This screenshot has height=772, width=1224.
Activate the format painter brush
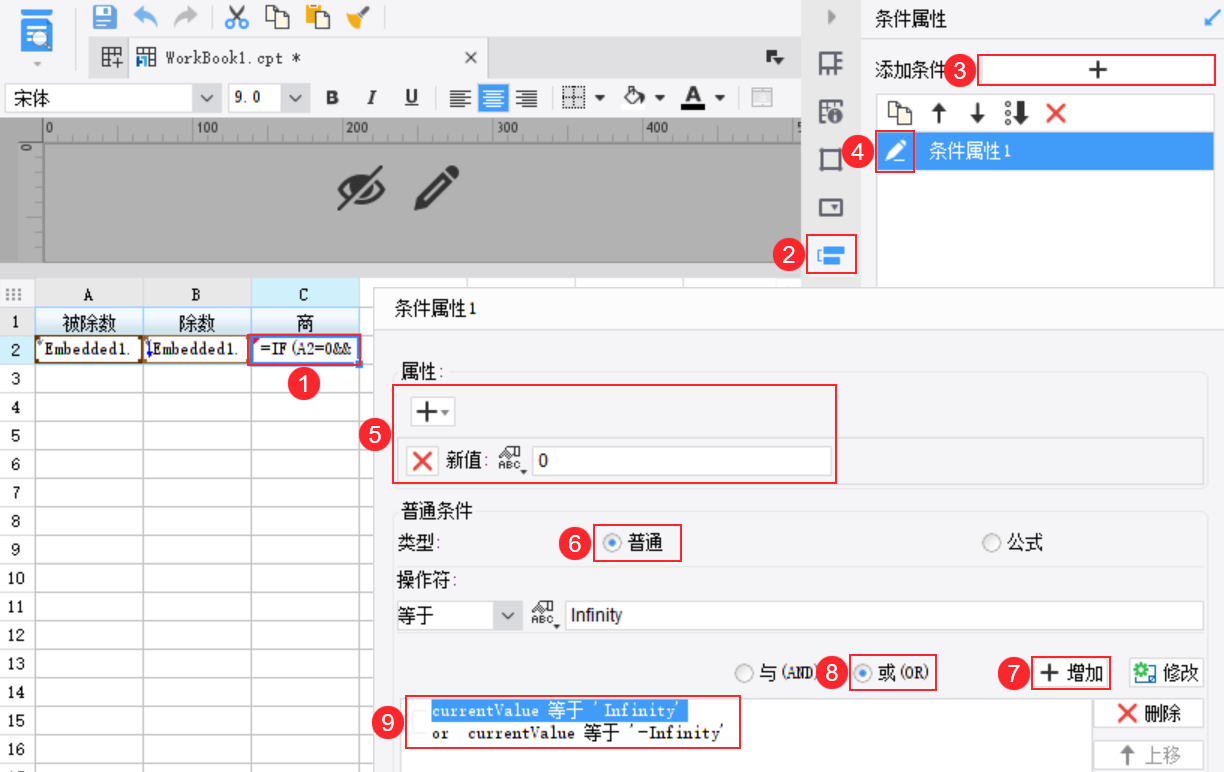357,16
